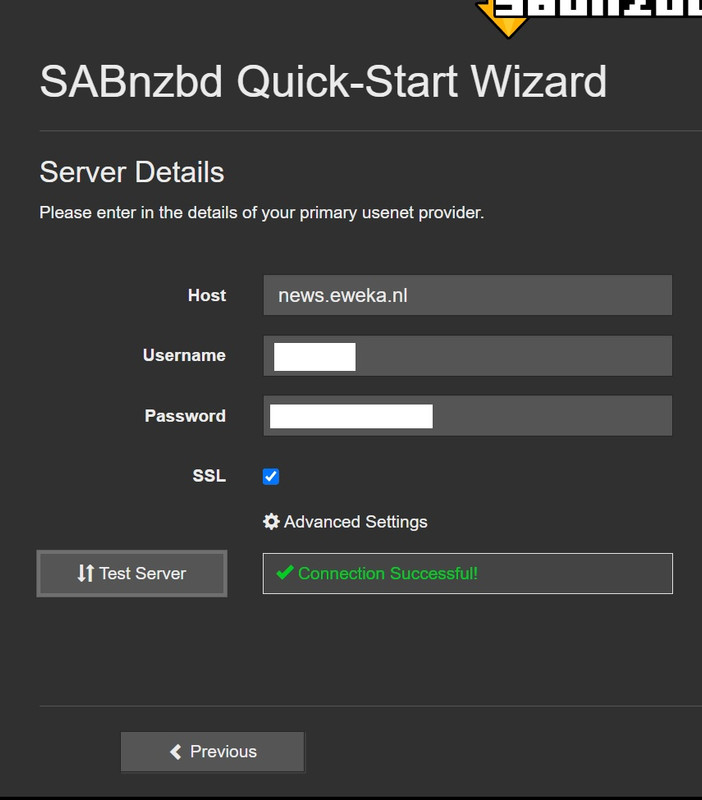Click the Host label
The image size is (702, 800).
click(x=207, y=295)
